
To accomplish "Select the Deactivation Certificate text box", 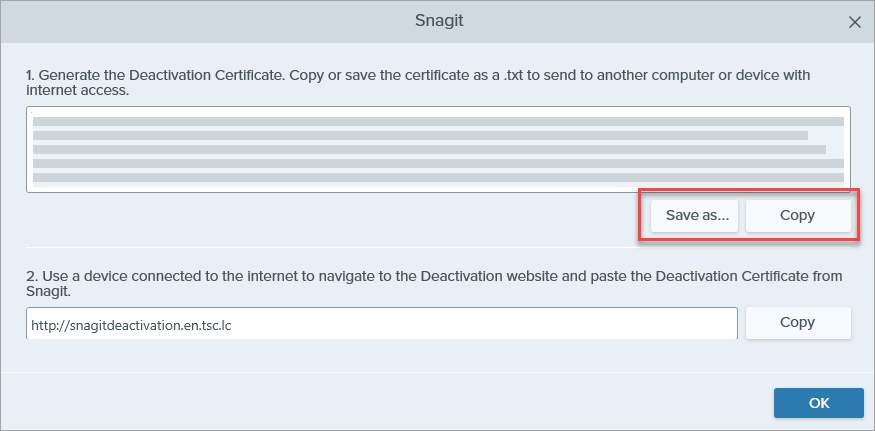I will [438, 150].
